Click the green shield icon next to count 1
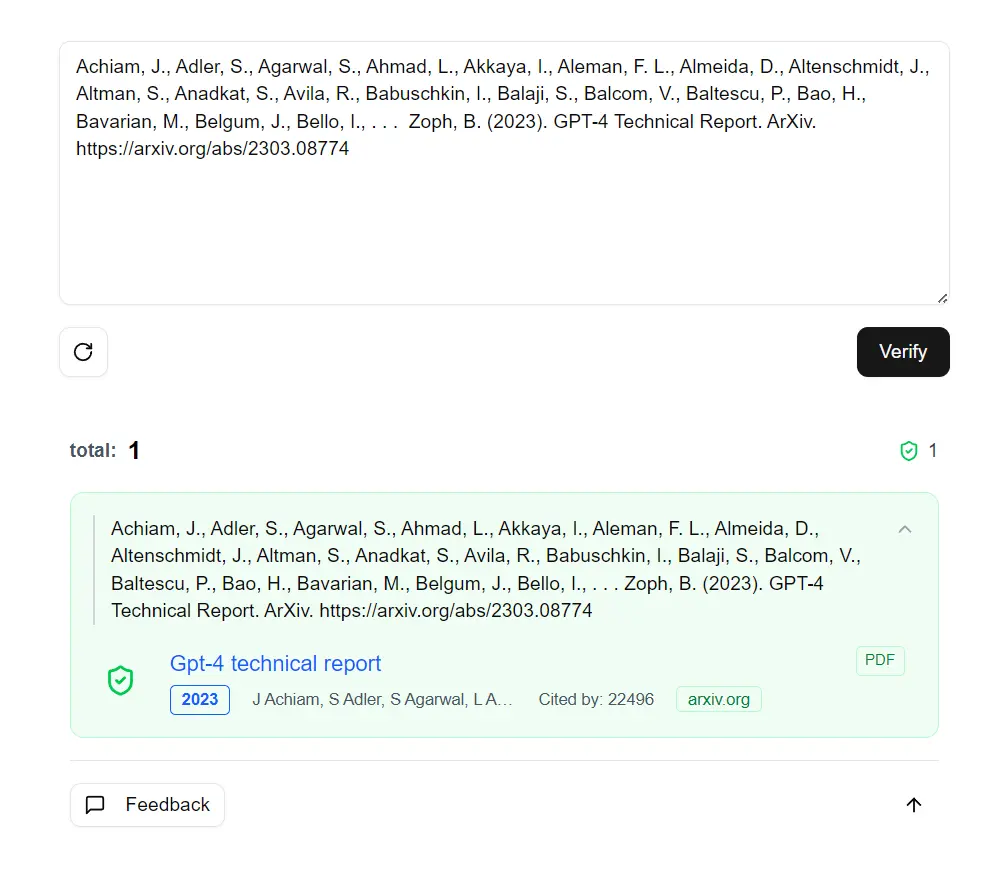1002x886 pixels. coord(907,451)
